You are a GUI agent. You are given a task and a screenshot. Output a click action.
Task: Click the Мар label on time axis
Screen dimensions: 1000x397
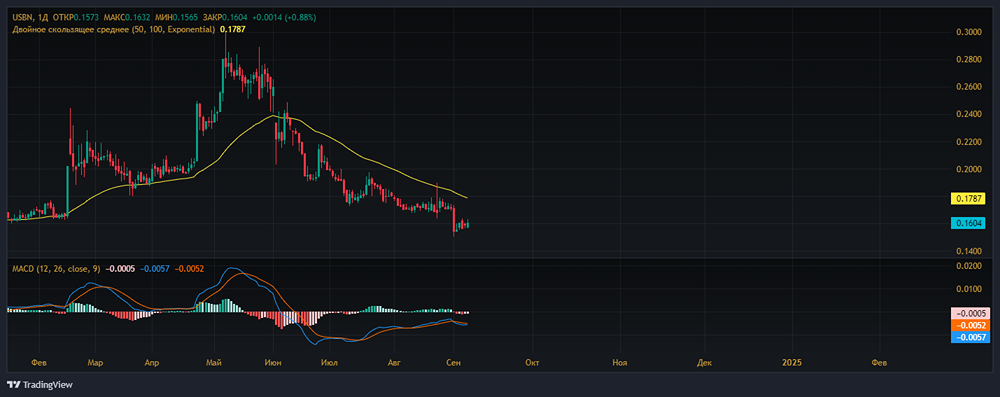click(96, 363)
